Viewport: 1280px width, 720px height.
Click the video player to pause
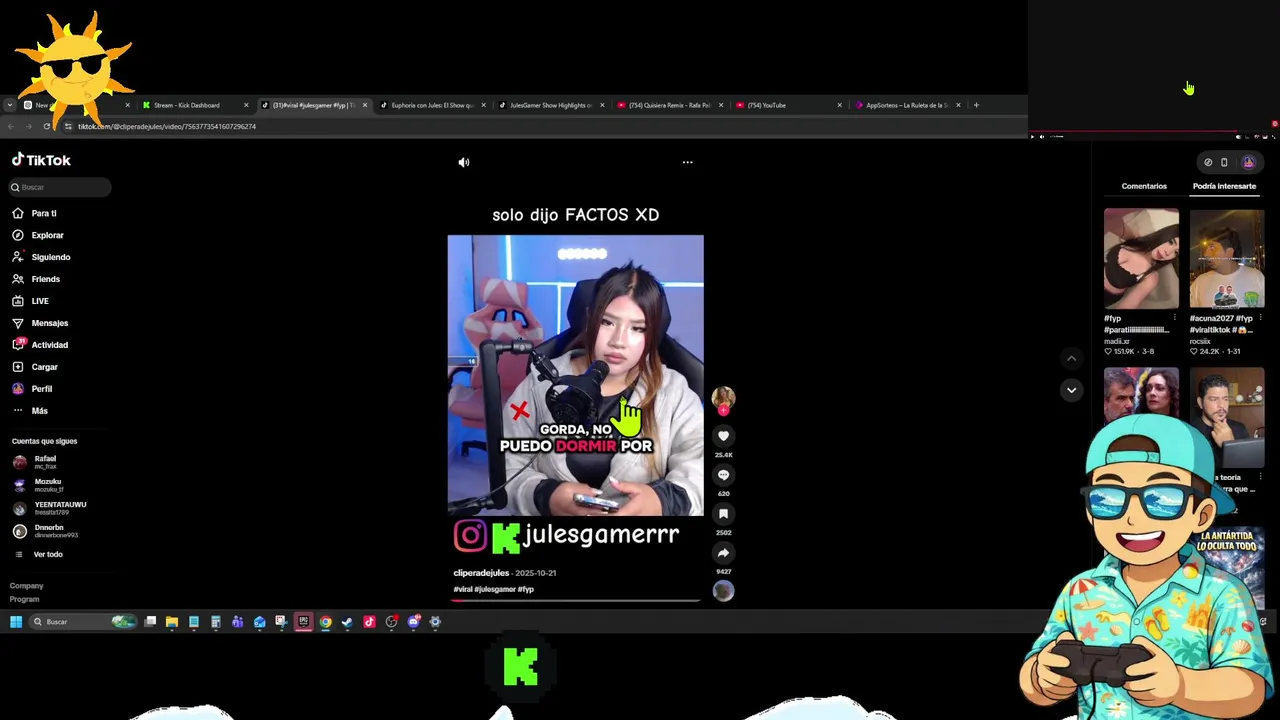pos(575,375)
